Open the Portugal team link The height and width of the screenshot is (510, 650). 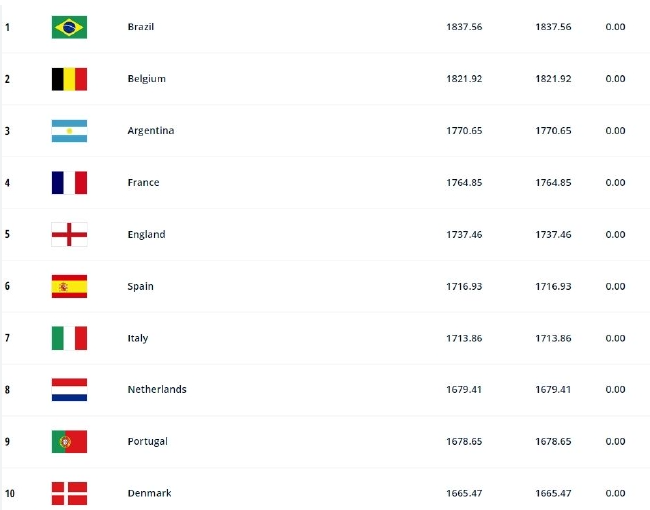148,442
